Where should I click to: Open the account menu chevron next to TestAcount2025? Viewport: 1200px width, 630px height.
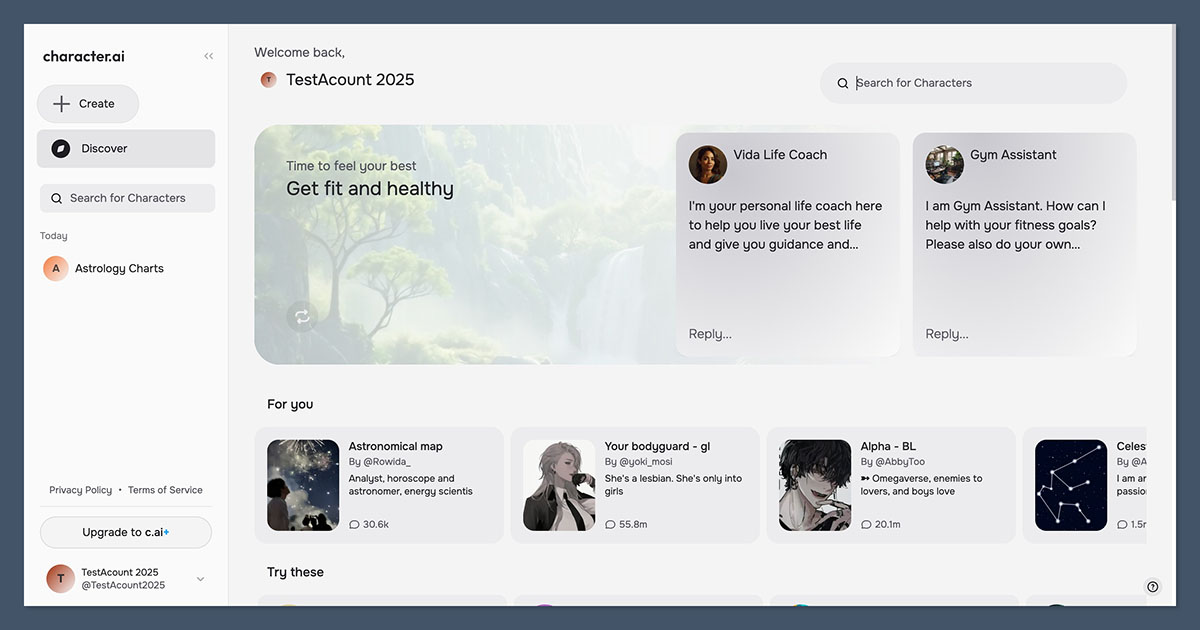199,578
